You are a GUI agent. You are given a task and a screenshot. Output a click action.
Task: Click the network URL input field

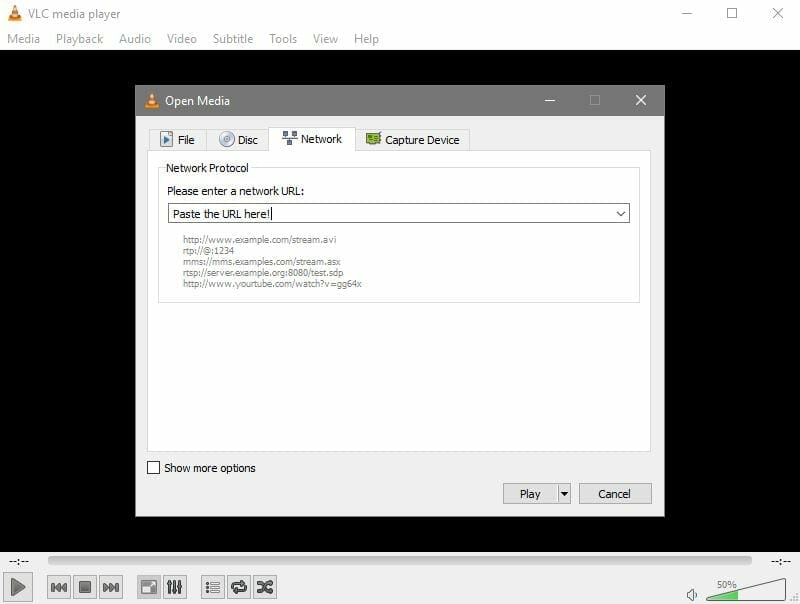pyautogui.click(x=390, y=213)
